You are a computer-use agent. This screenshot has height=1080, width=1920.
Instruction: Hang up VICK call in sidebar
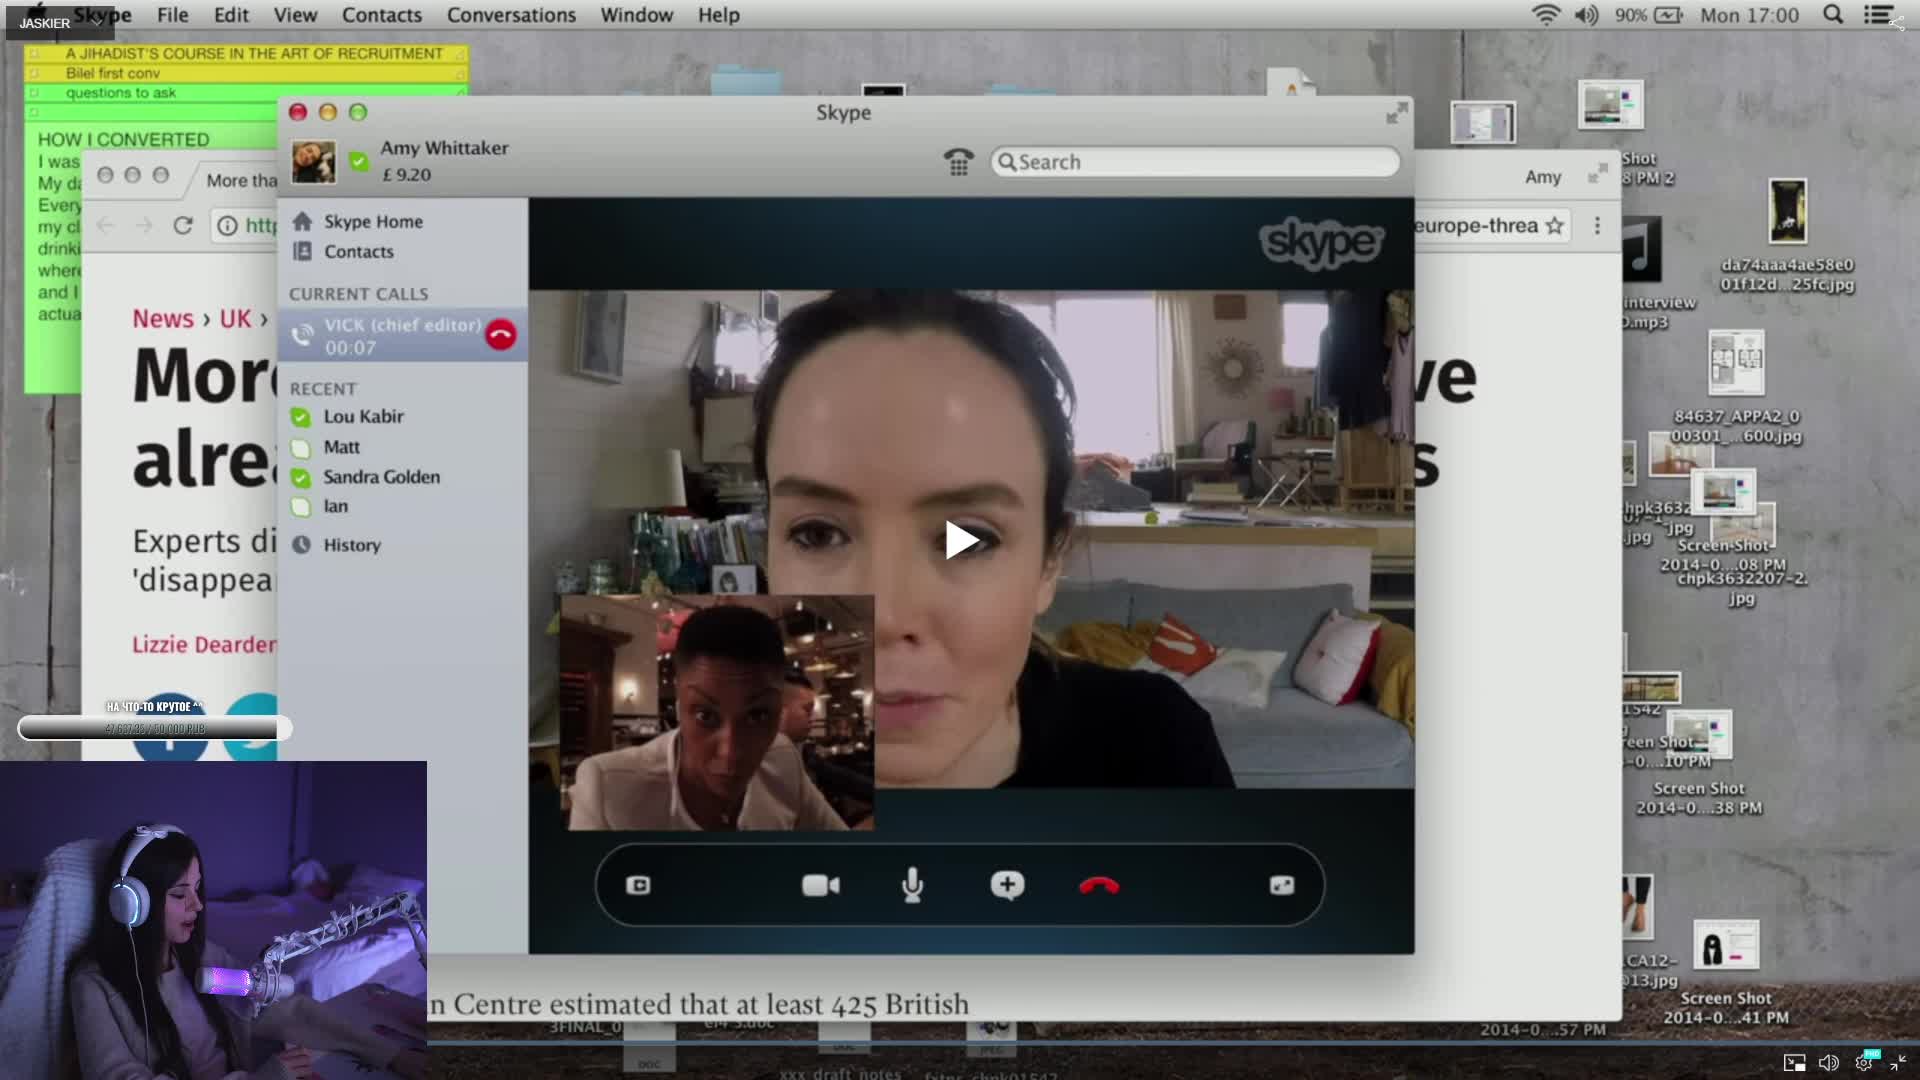tap(501, 335)
